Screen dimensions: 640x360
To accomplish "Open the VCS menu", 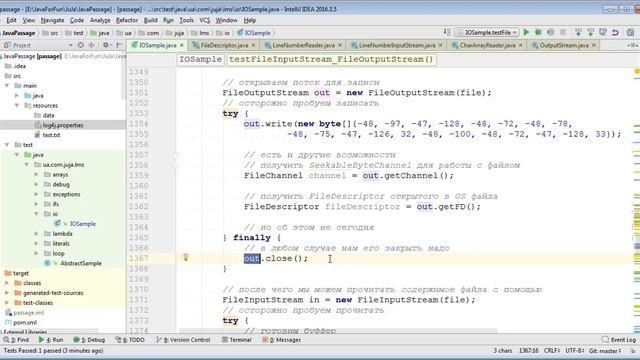I will click(204, 20).
